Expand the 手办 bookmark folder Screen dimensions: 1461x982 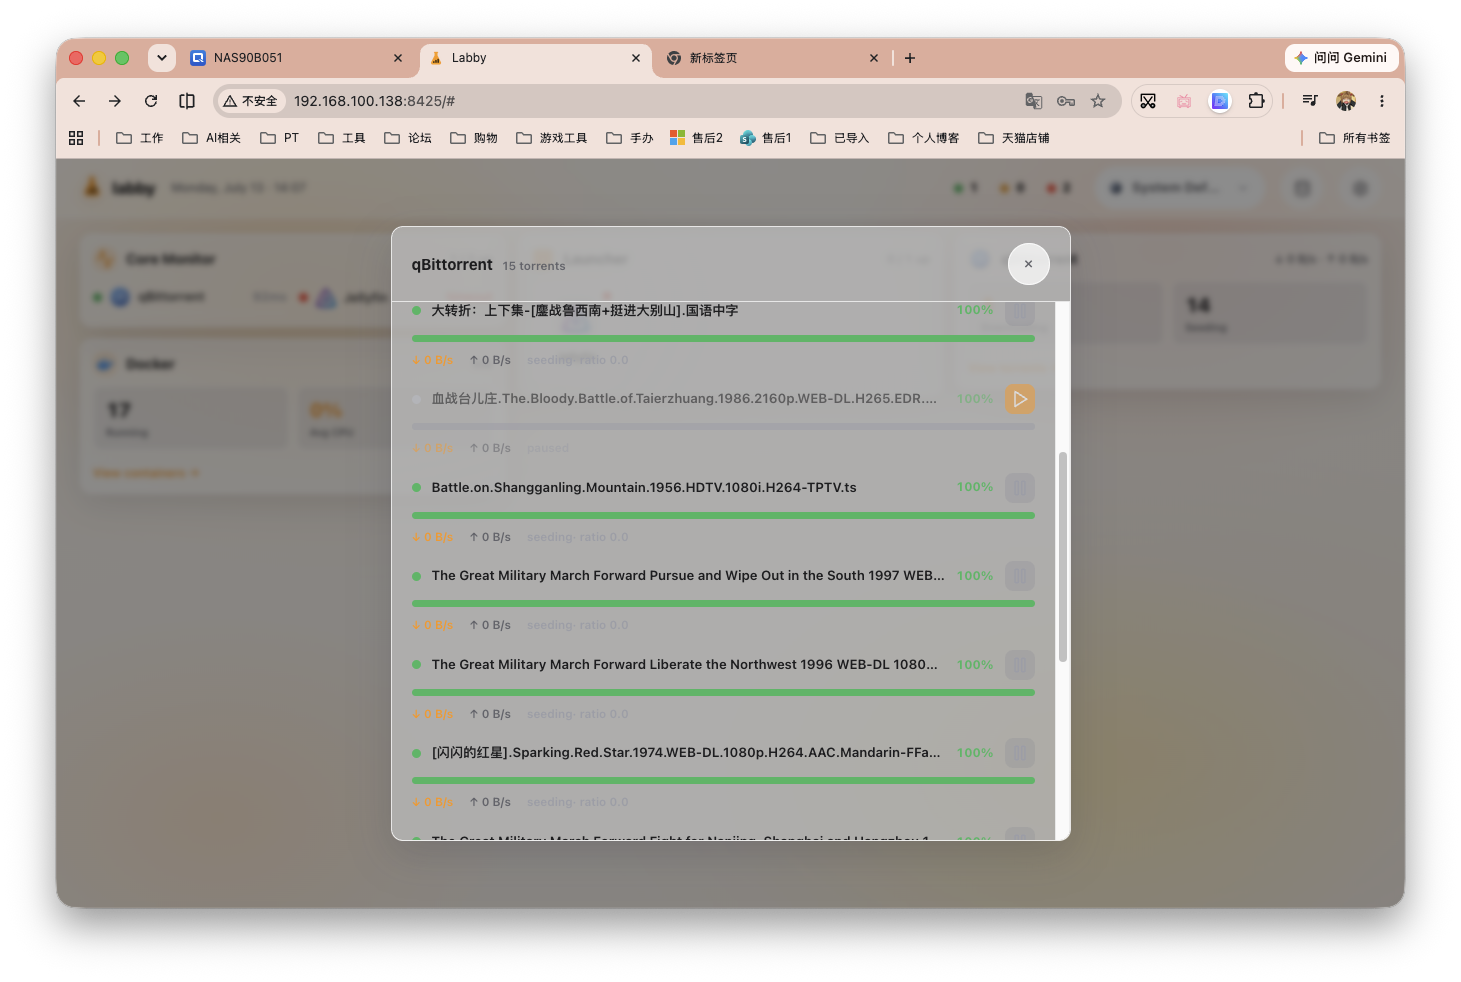pos(630,138)
